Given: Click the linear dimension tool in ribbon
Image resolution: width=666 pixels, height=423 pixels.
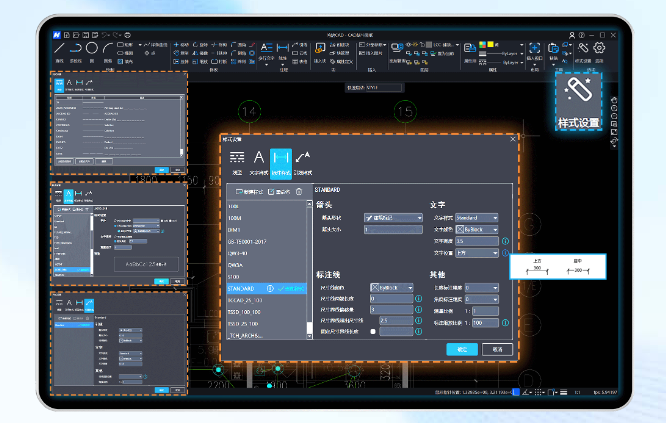Looking at the screenshot, I should pos(283,47).
